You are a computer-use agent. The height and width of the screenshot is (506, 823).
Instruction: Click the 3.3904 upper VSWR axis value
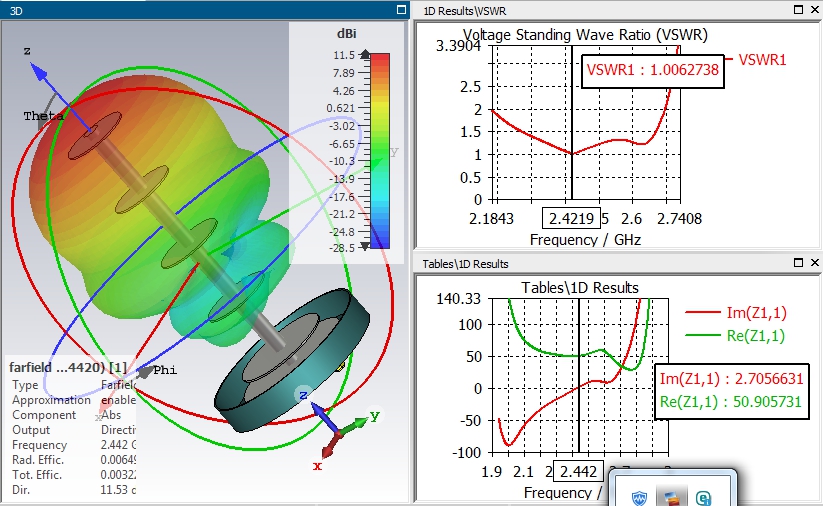pyautogui.click(x=458, y=46)
